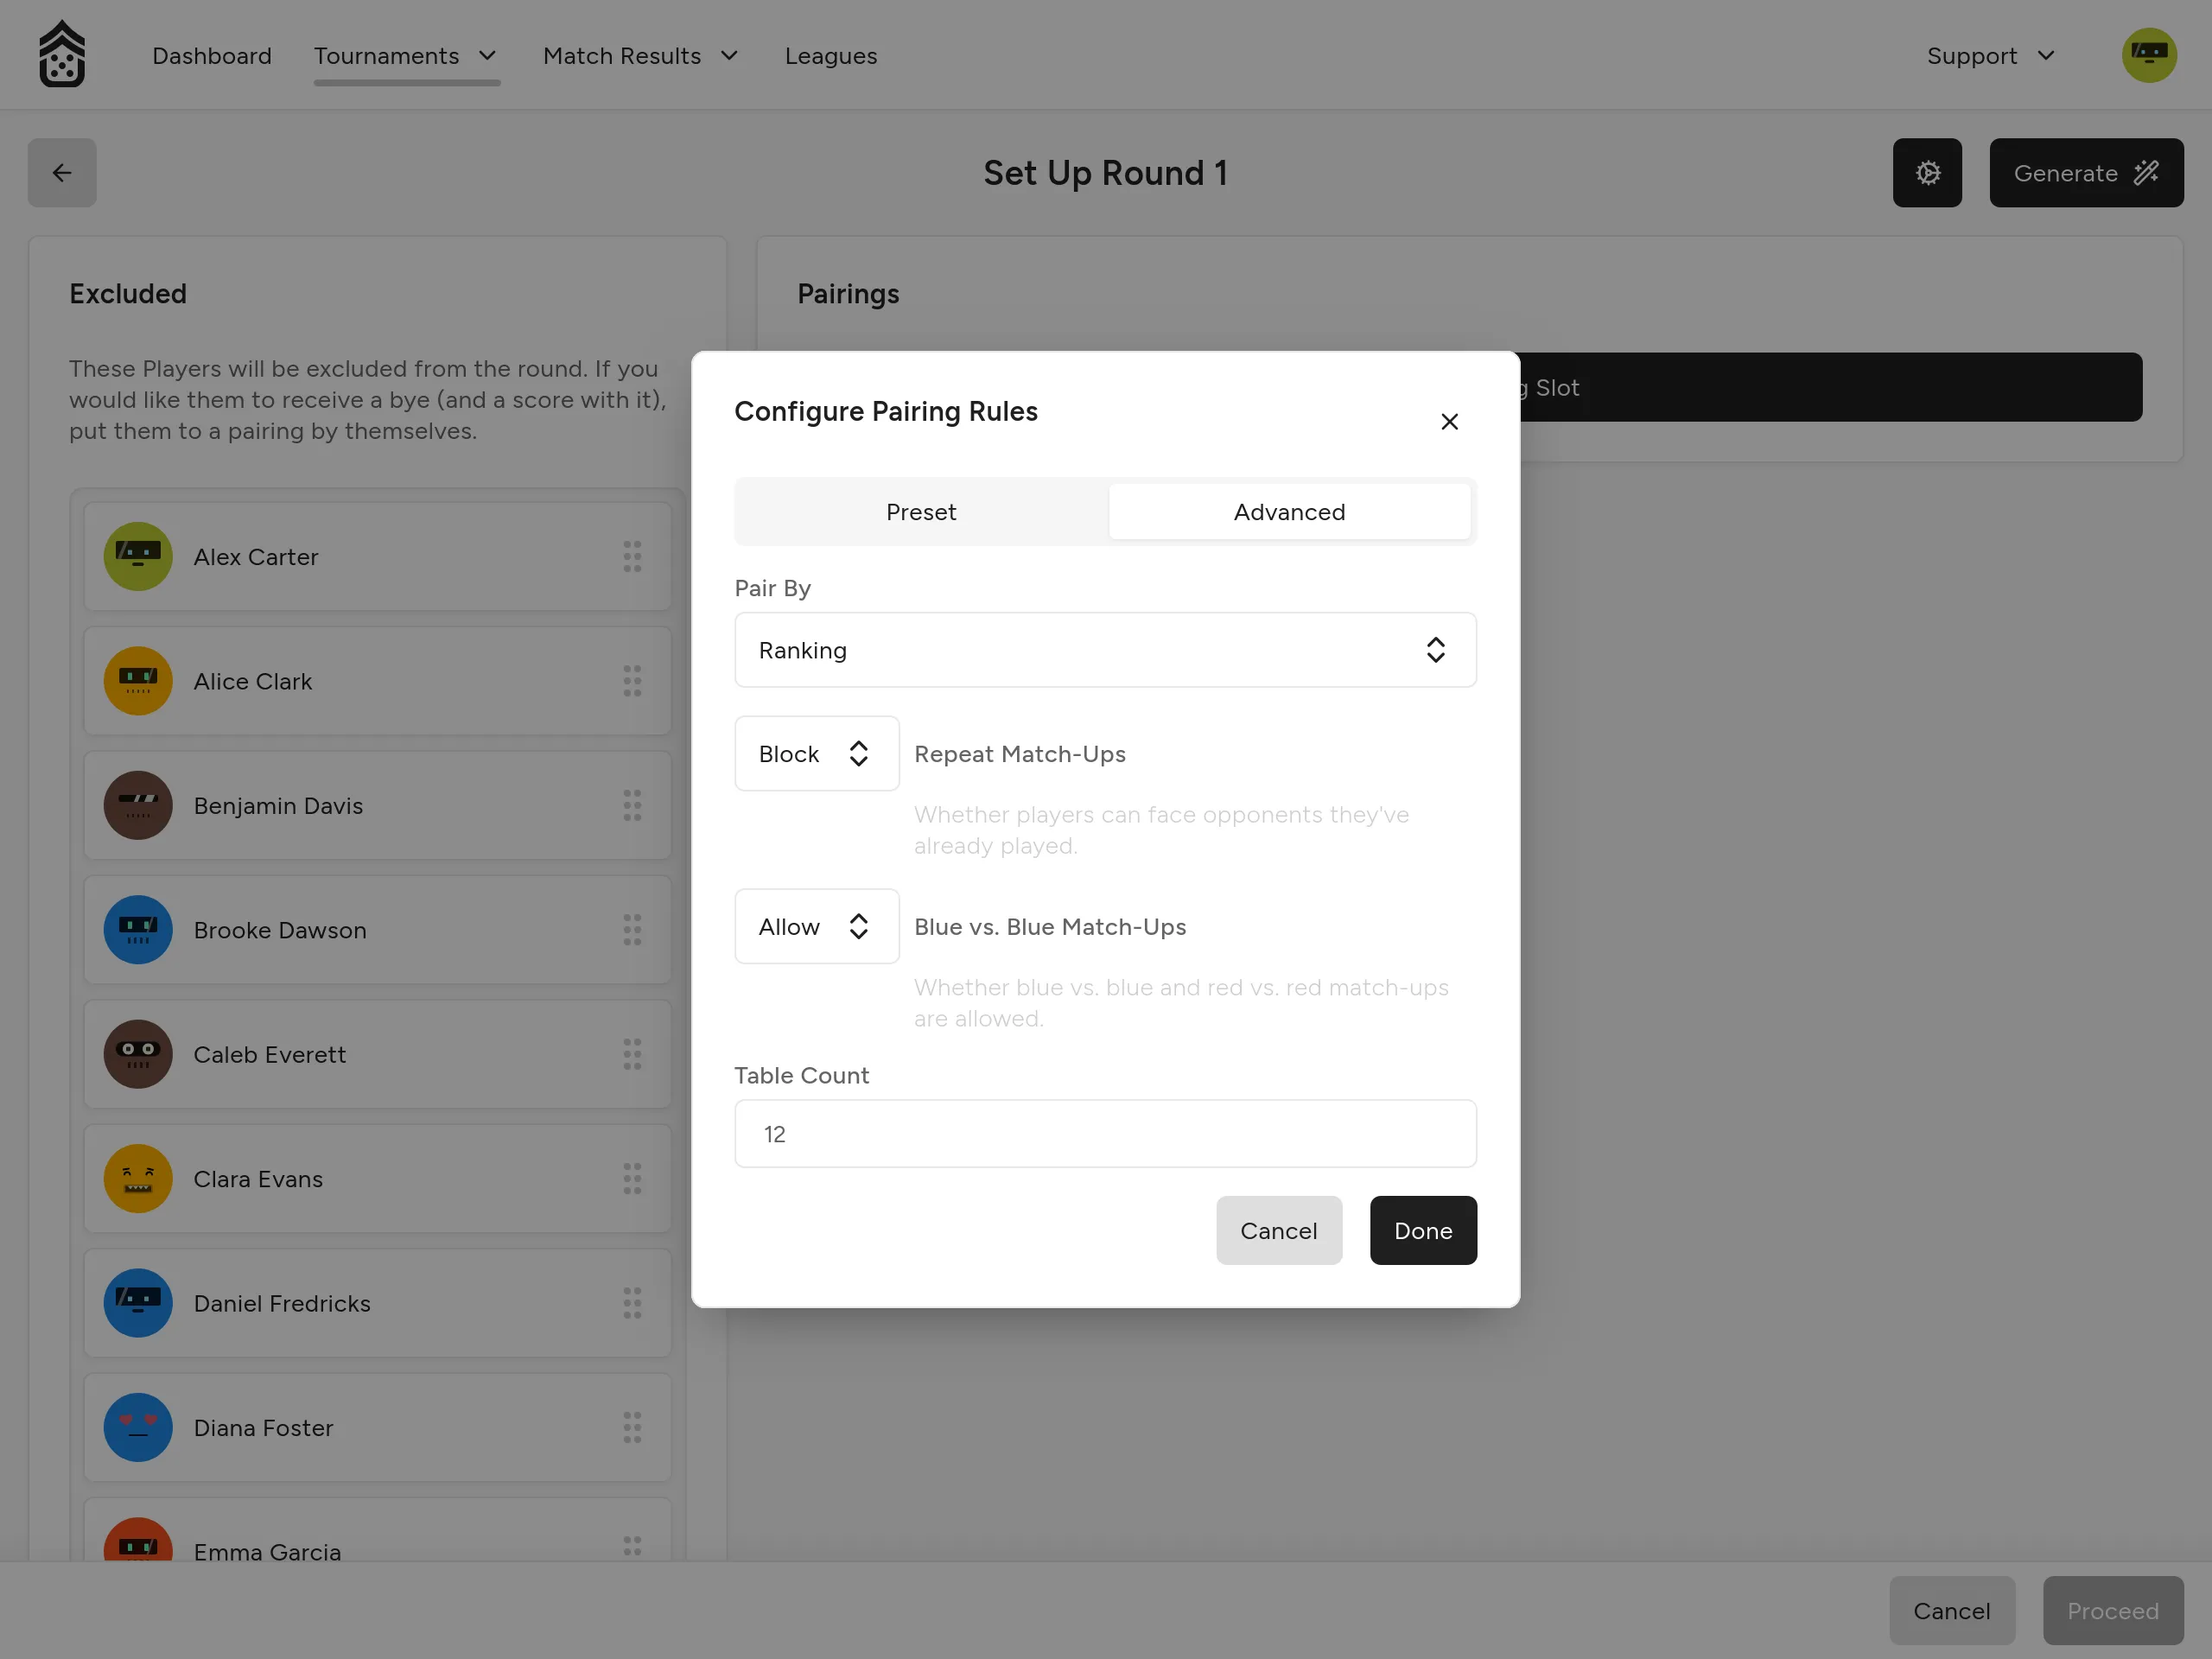Click the Proceed button
2212x1659 pixels.
point(2113,1611)
